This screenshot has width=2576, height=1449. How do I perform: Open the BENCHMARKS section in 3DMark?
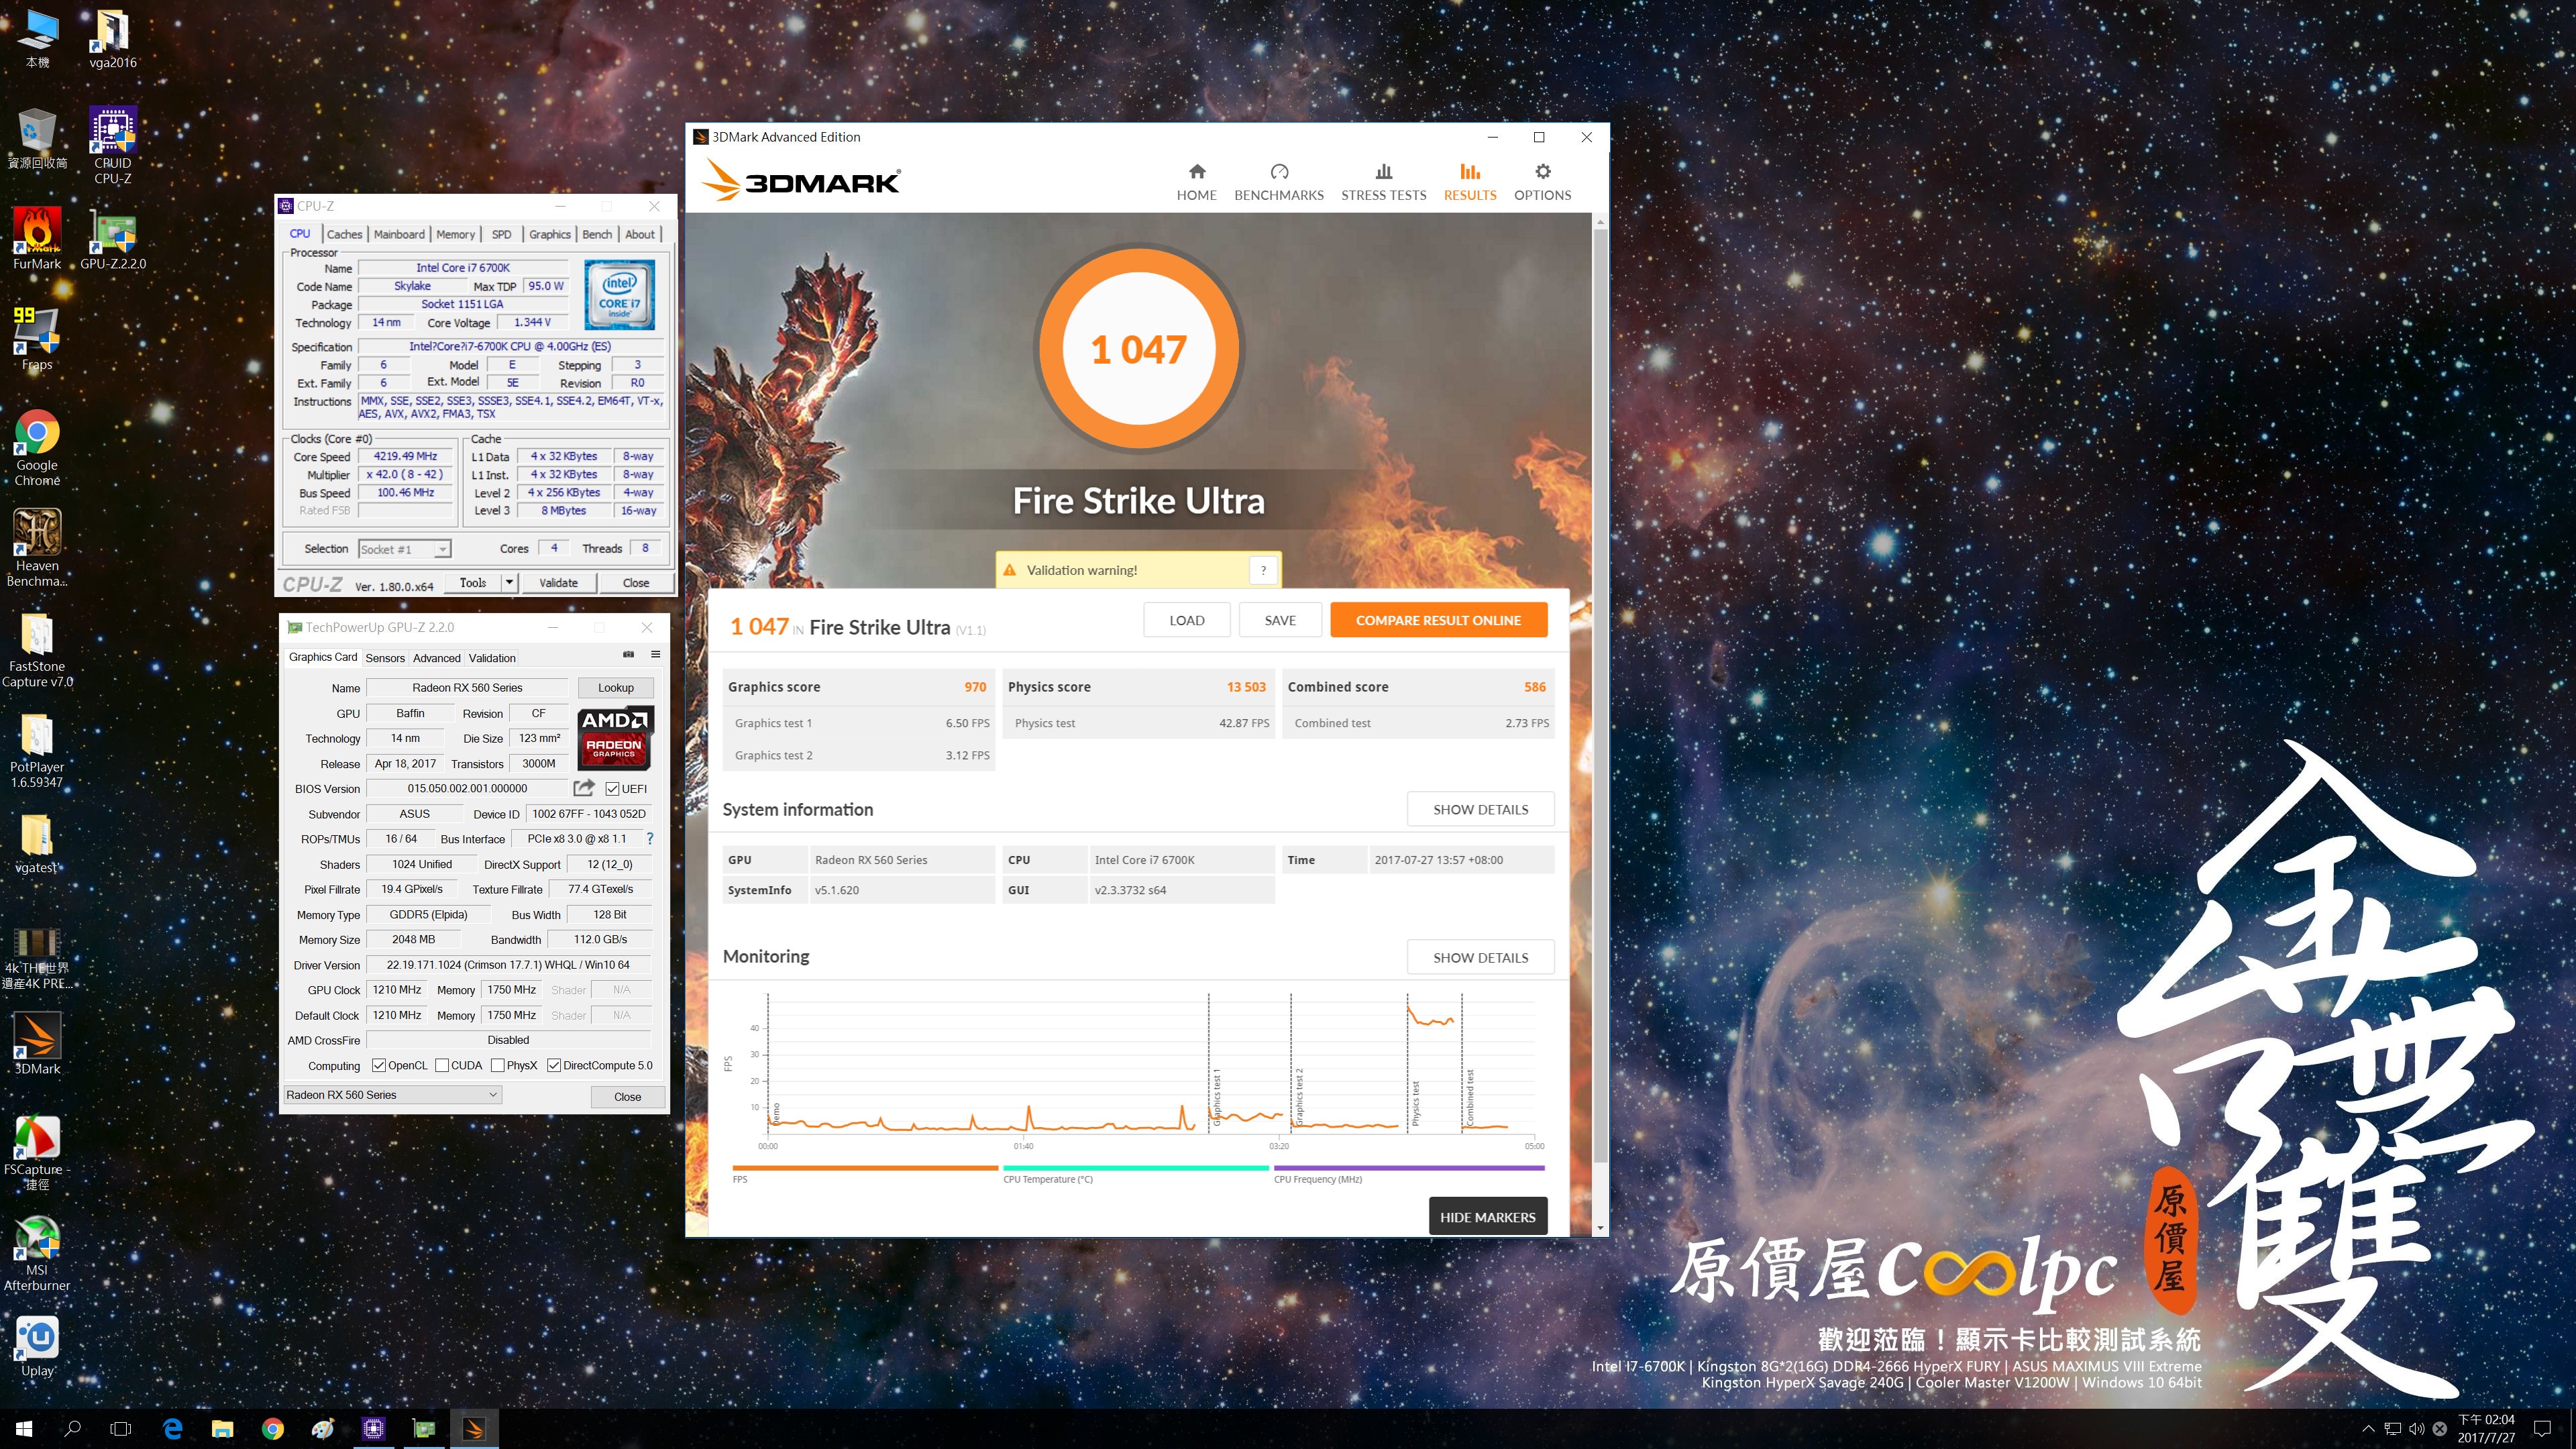click(x=1278, y=182)
